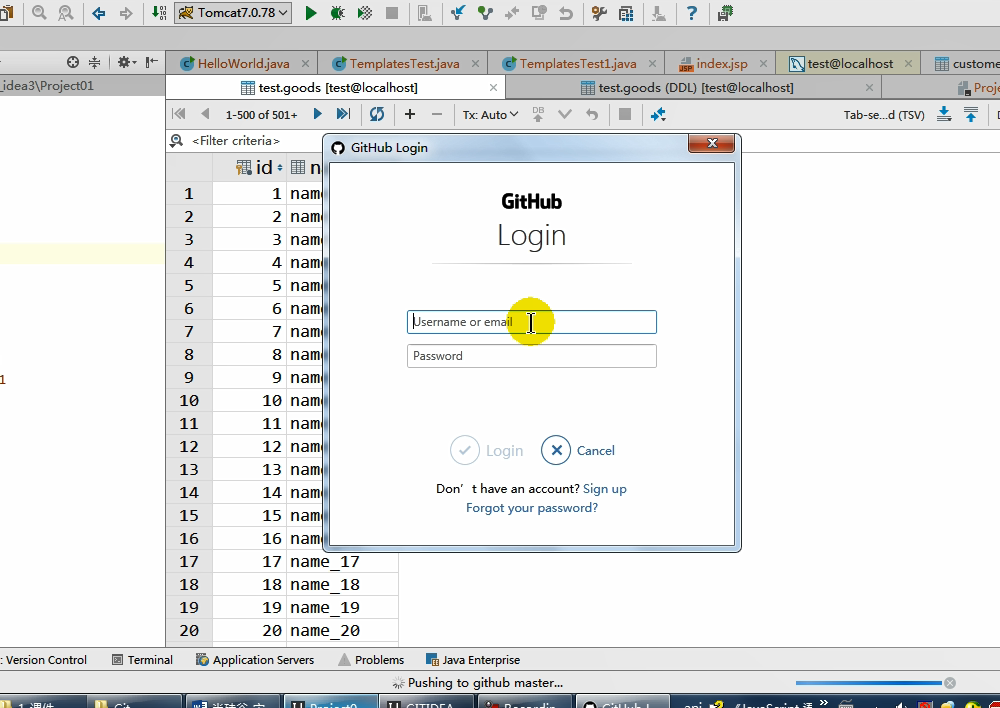This screenshot has height=708, width=1000.
Task: Click the Import from file upload icon
Action: pos(971,114)
